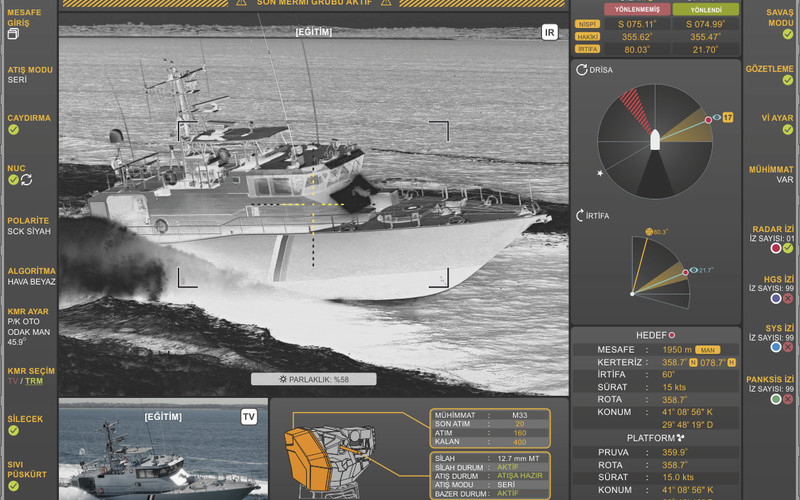Image resolution: width=800 pixels, height=500 pixels.
Task: Enable the RADAR İZİ green check
Action: [x=788, y=248]
